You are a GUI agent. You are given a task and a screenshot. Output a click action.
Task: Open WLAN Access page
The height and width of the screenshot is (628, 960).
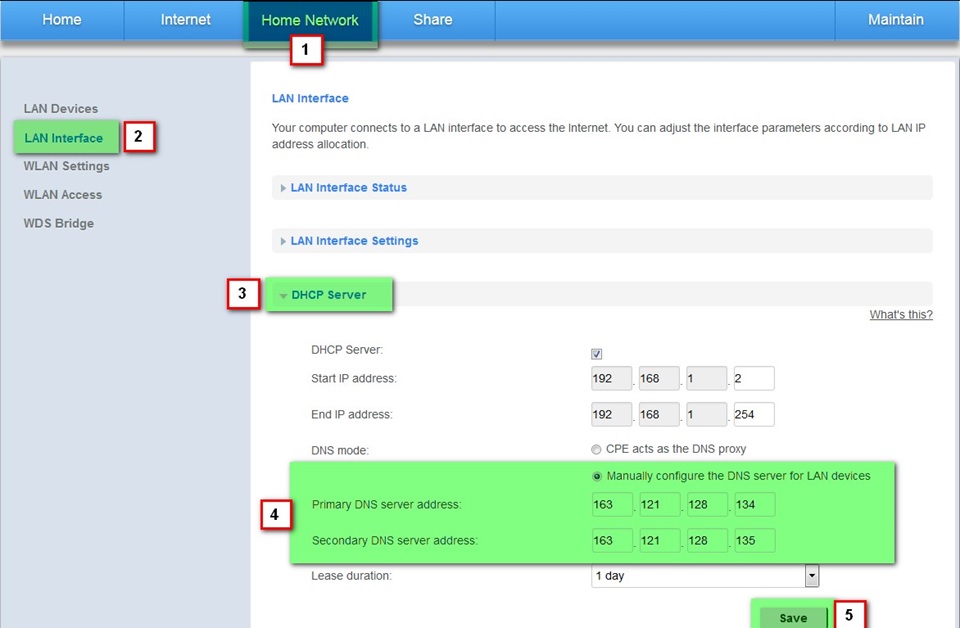(x=63, y=195)
